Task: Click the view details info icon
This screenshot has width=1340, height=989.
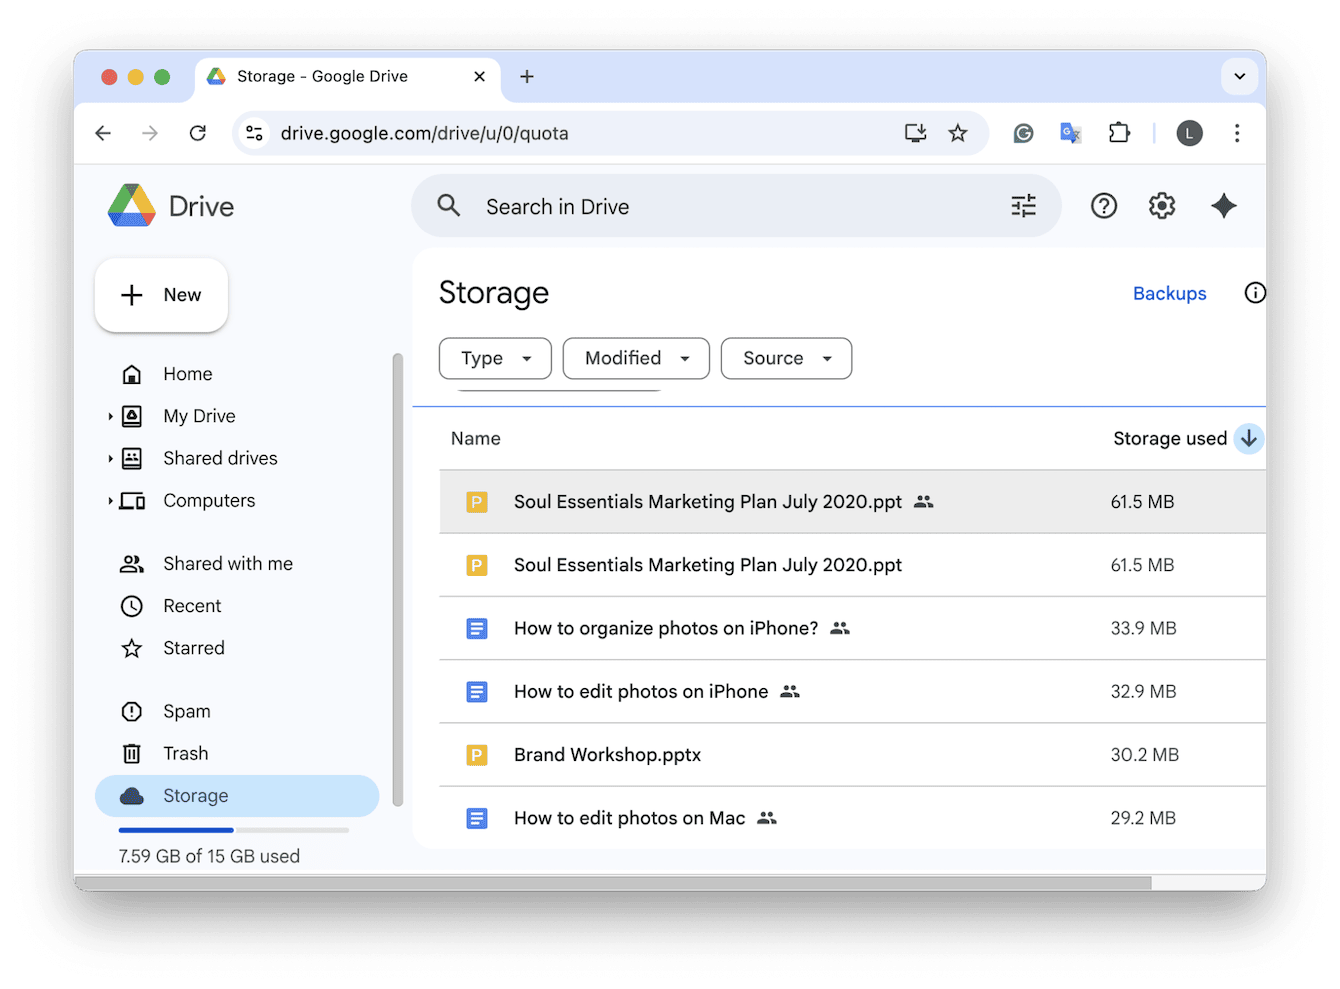Action: point(1254,293)
